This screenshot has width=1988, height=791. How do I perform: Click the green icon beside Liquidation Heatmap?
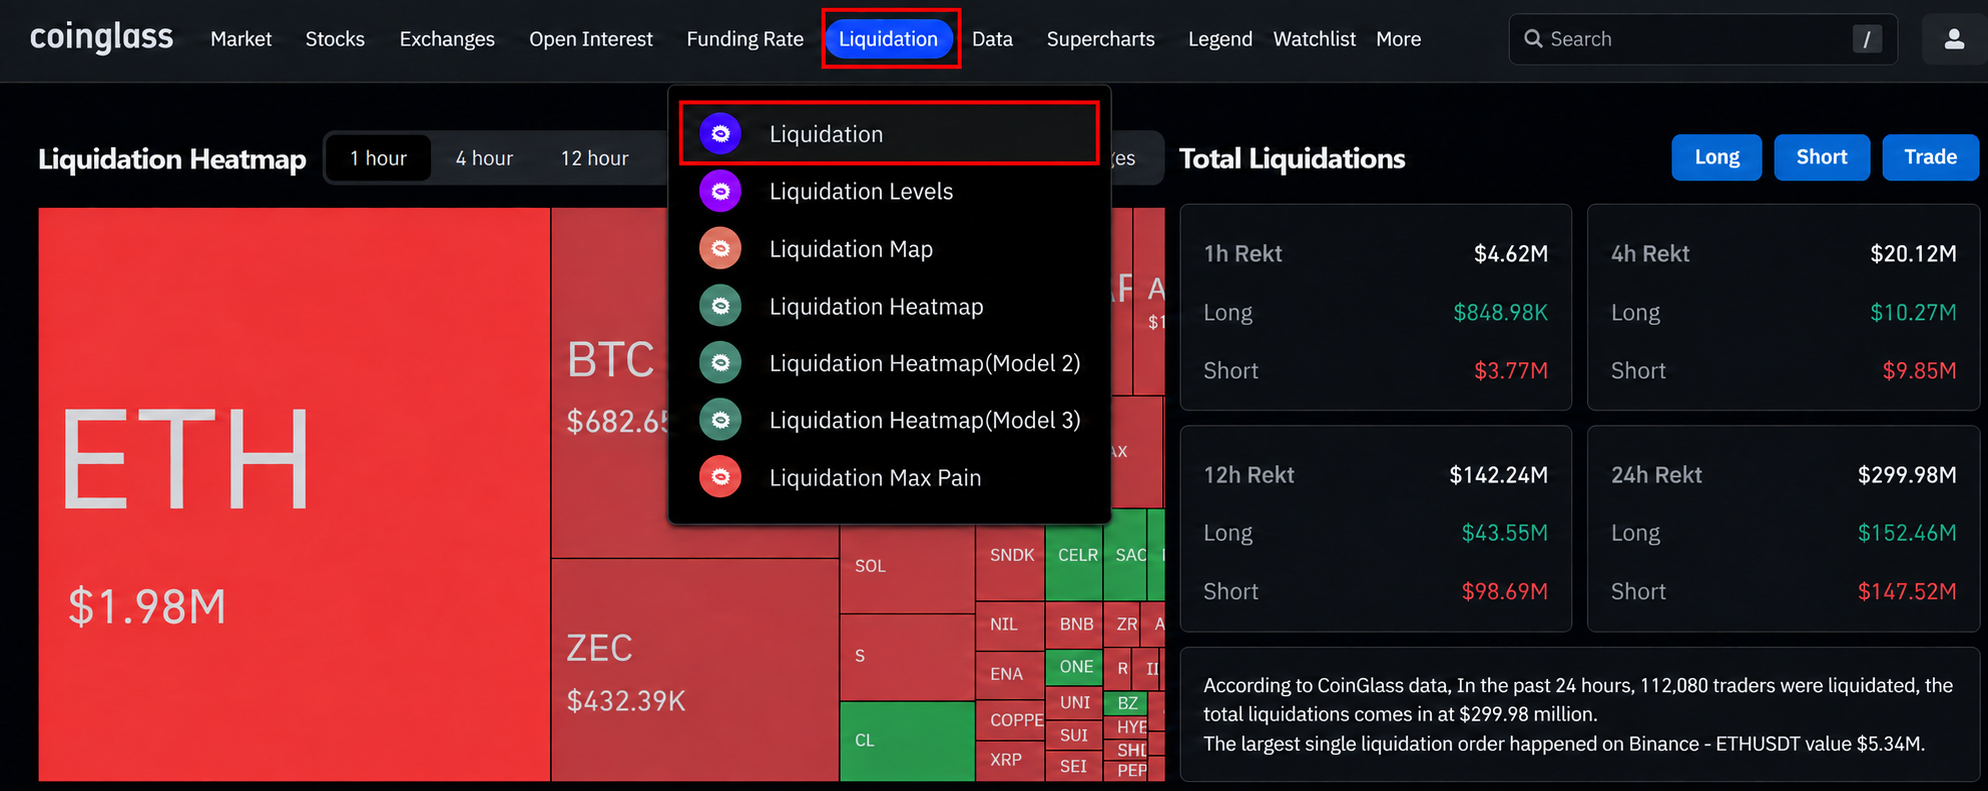click(720, 306)
